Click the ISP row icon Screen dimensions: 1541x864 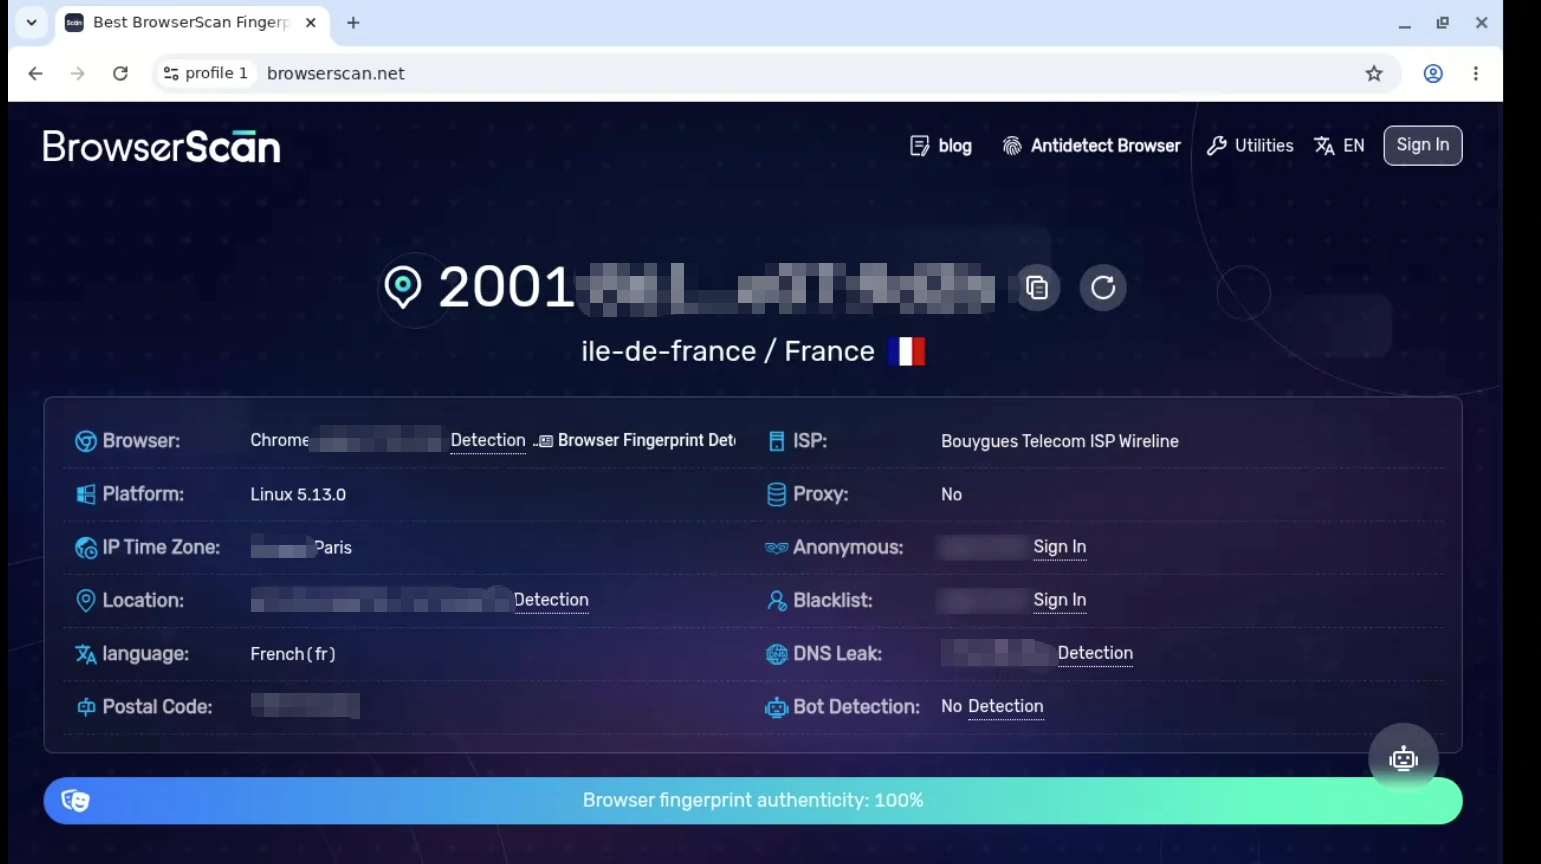click(776, 441)
